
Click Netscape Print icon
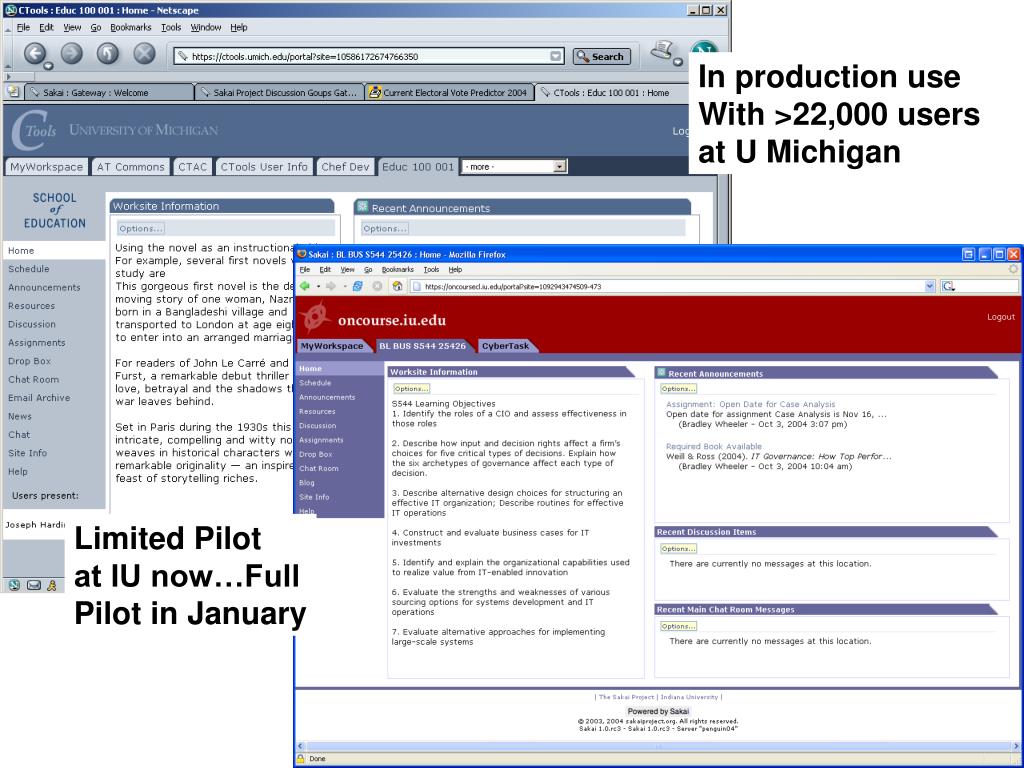pyautogui.click(x=662, y=52)
